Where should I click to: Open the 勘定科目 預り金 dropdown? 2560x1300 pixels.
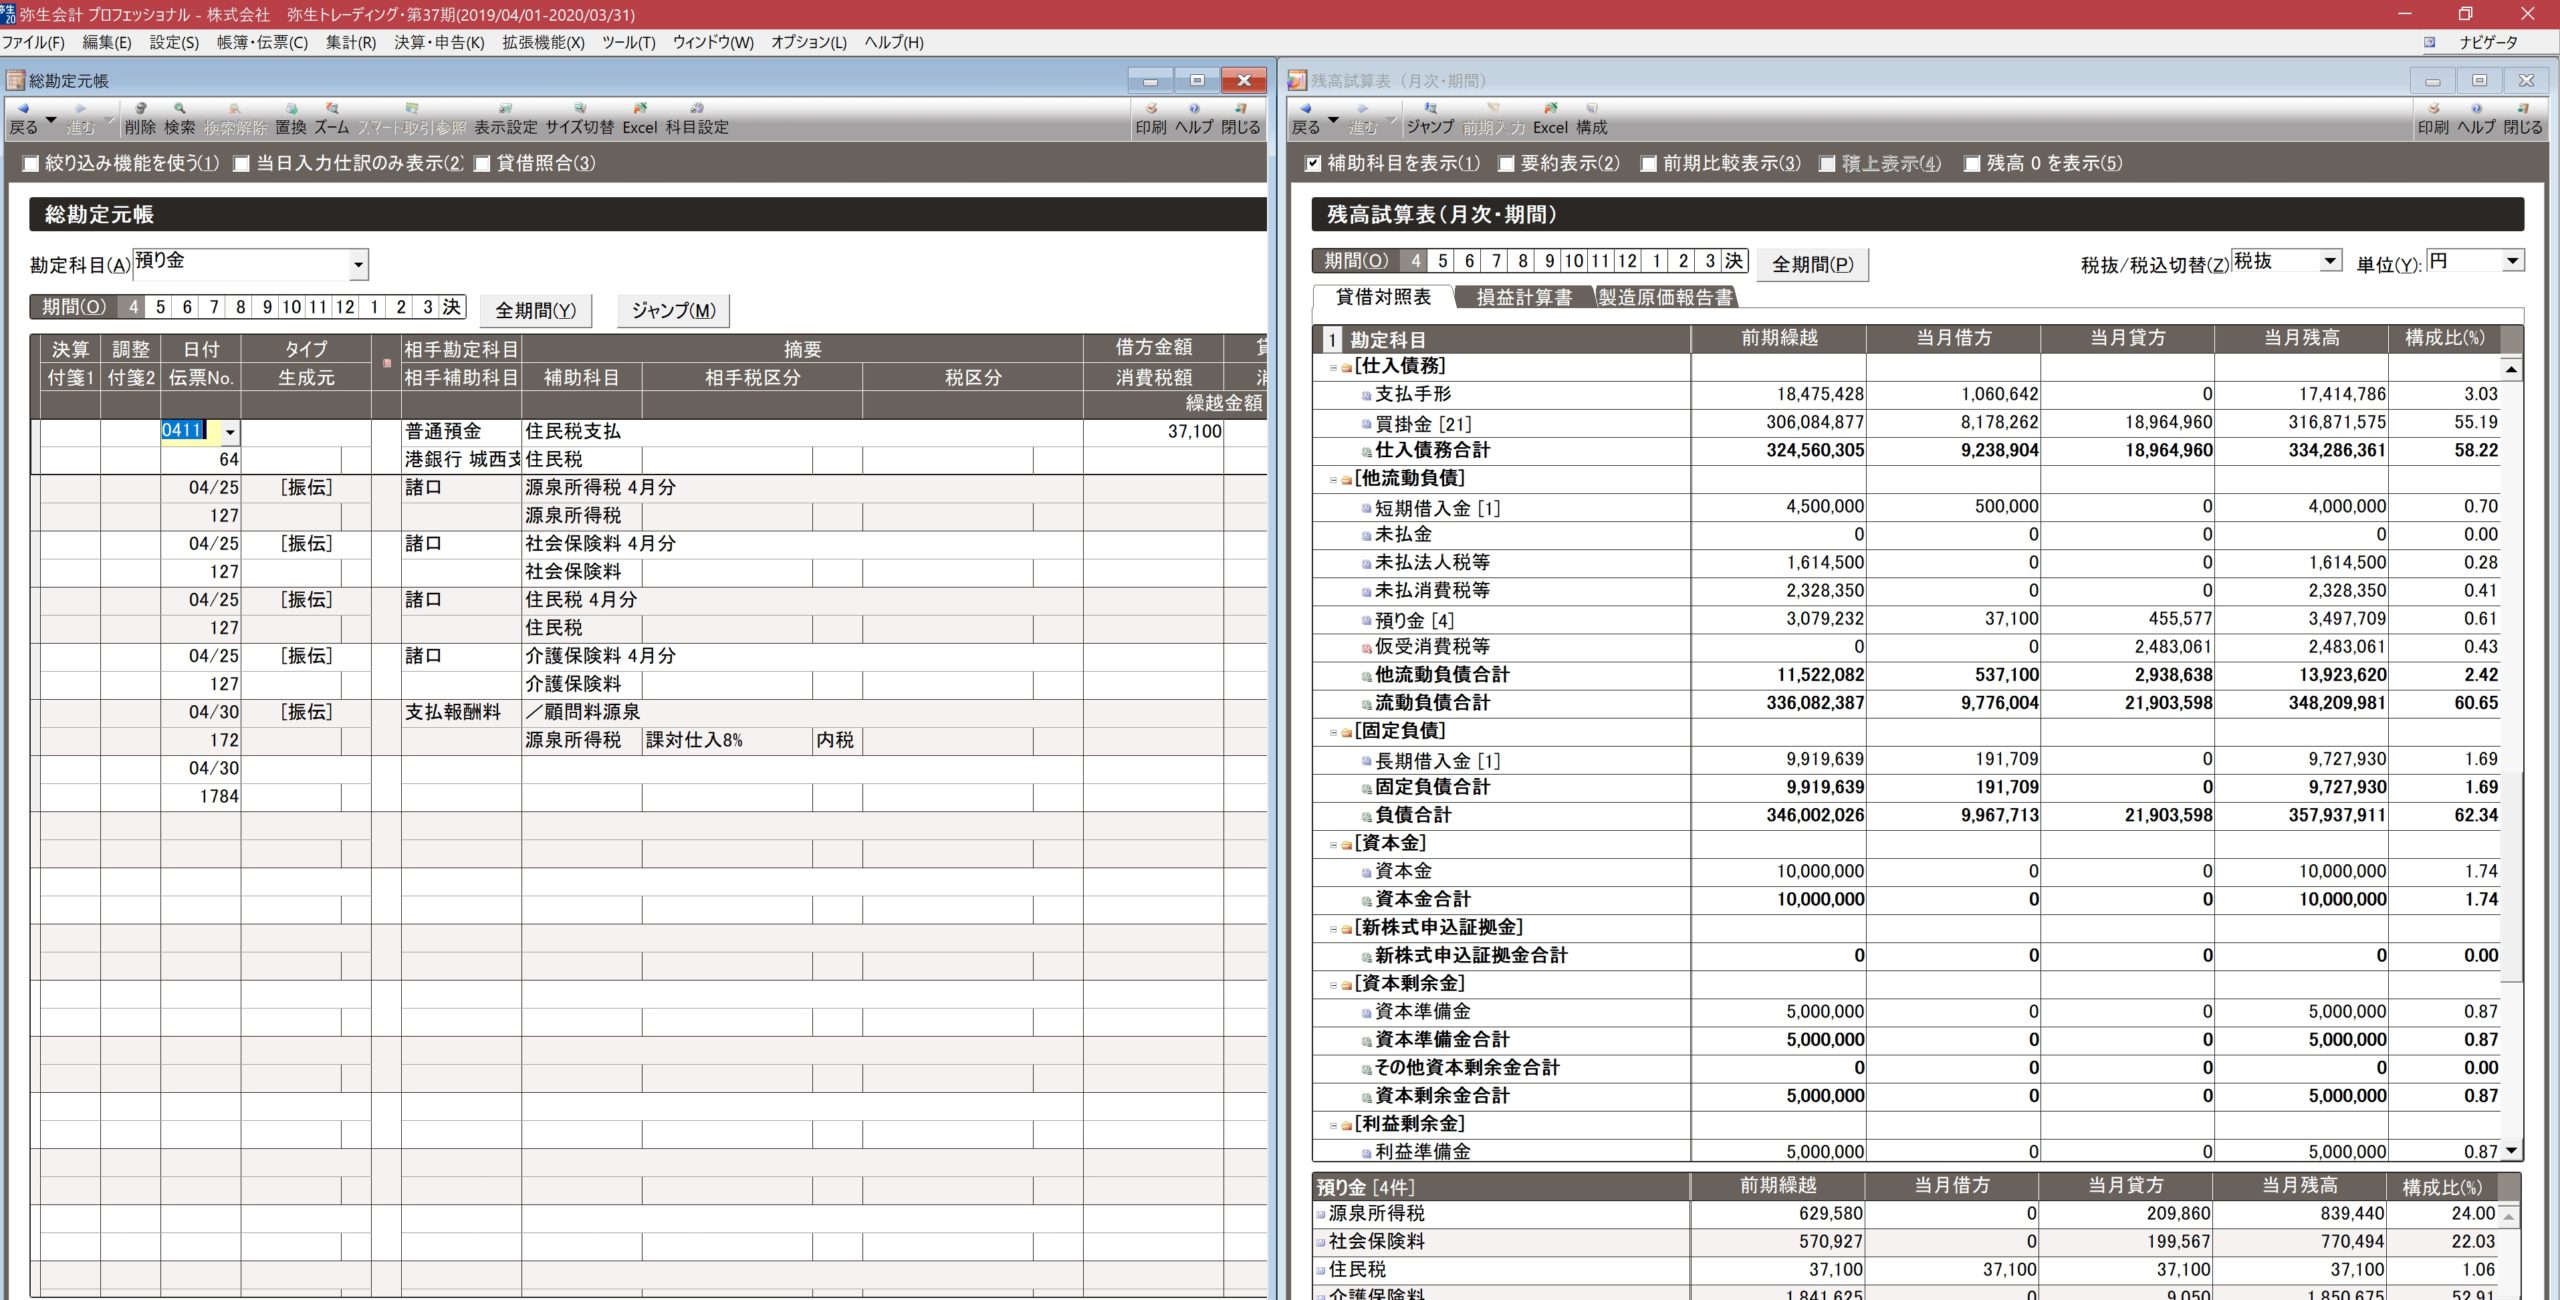point(358,265)
